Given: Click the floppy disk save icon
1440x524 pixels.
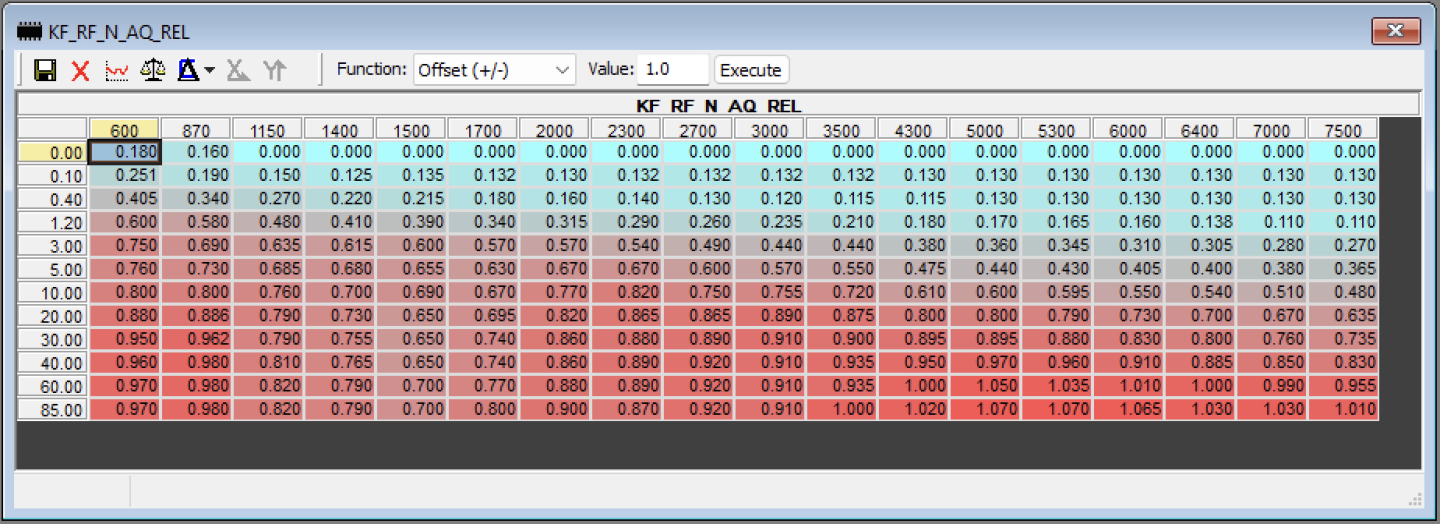Looking at the screenshot, I should click(x=44, y=70).
